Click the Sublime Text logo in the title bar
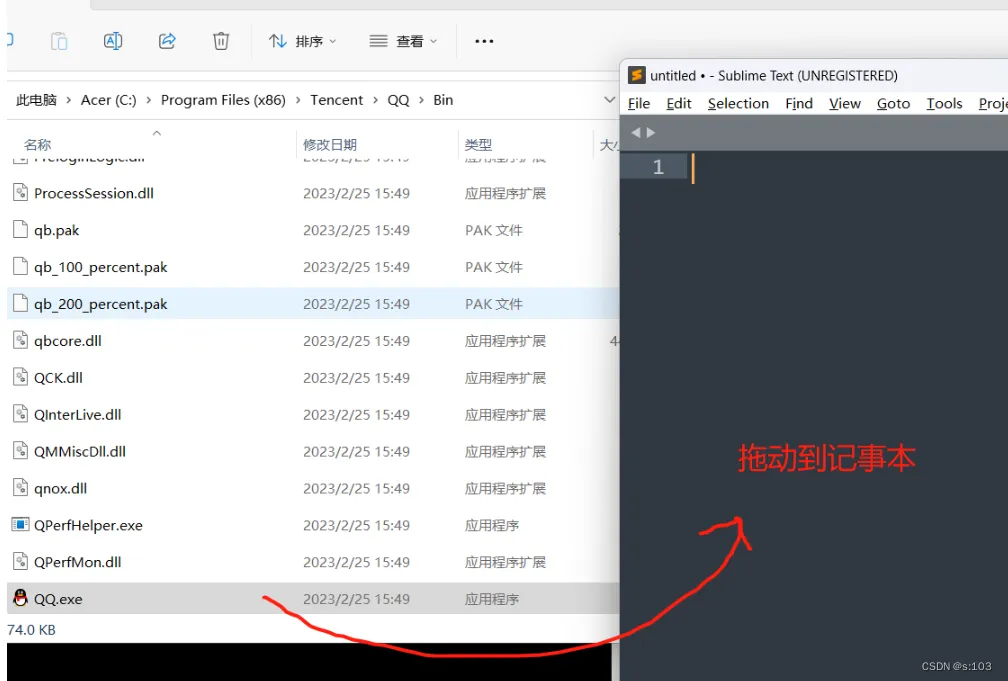 tap(637, 74)
